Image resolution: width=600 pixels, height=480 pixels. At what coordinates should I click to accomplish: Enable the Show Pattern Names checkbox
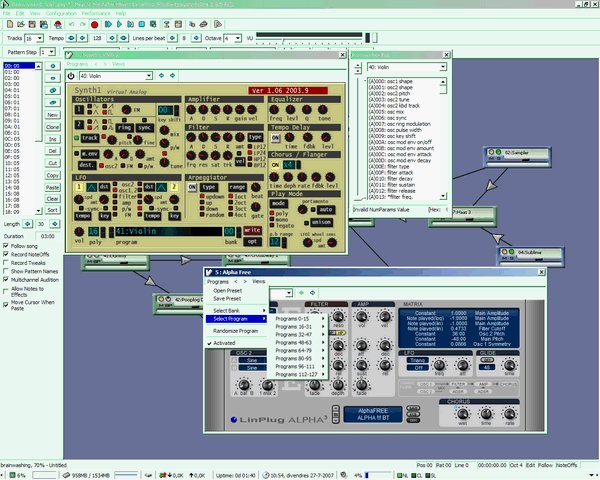pyautogui.click(x=6, y=271)
